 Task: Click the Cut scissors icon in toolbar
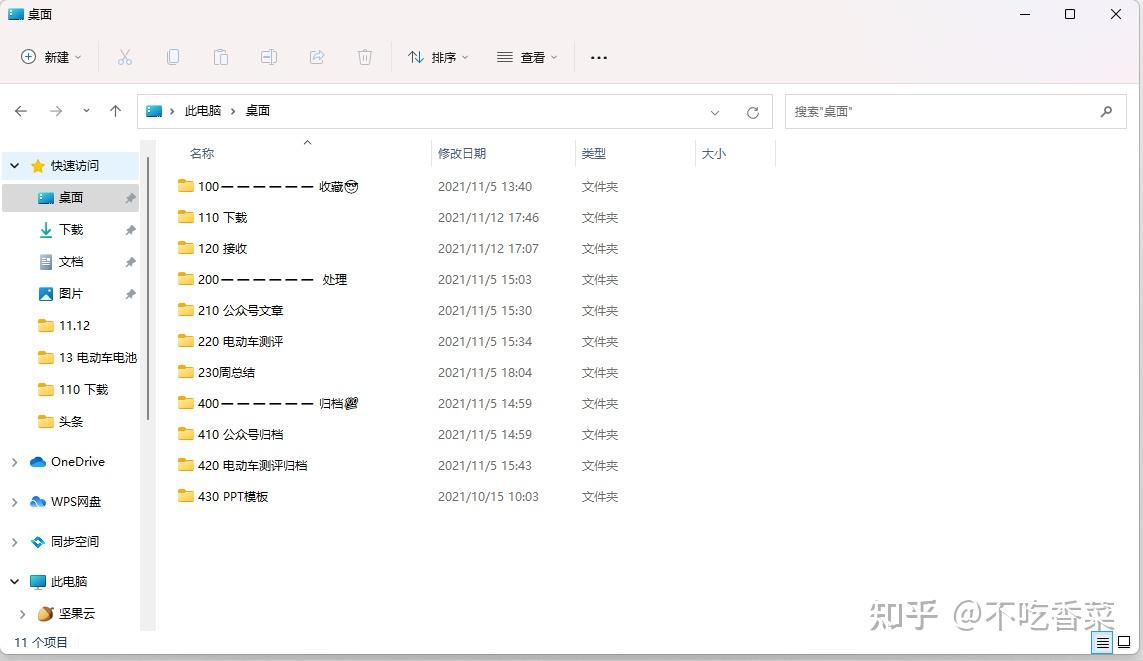point(125,58)
